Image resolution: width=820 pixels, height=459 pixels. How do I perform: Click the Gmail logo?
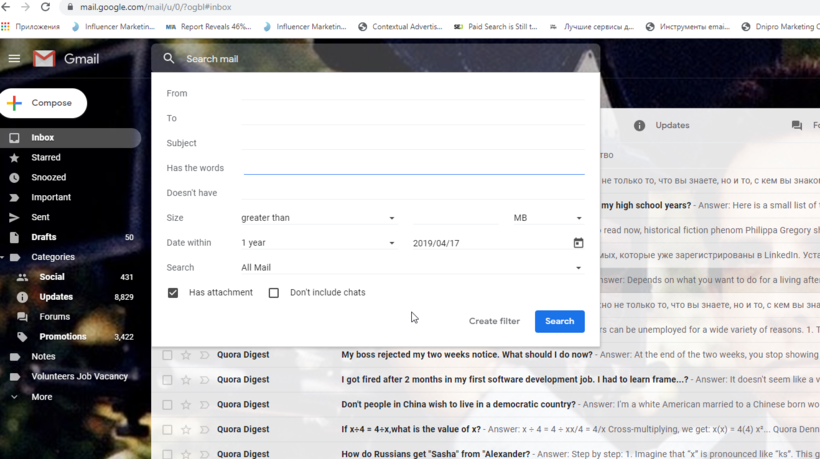66,59
